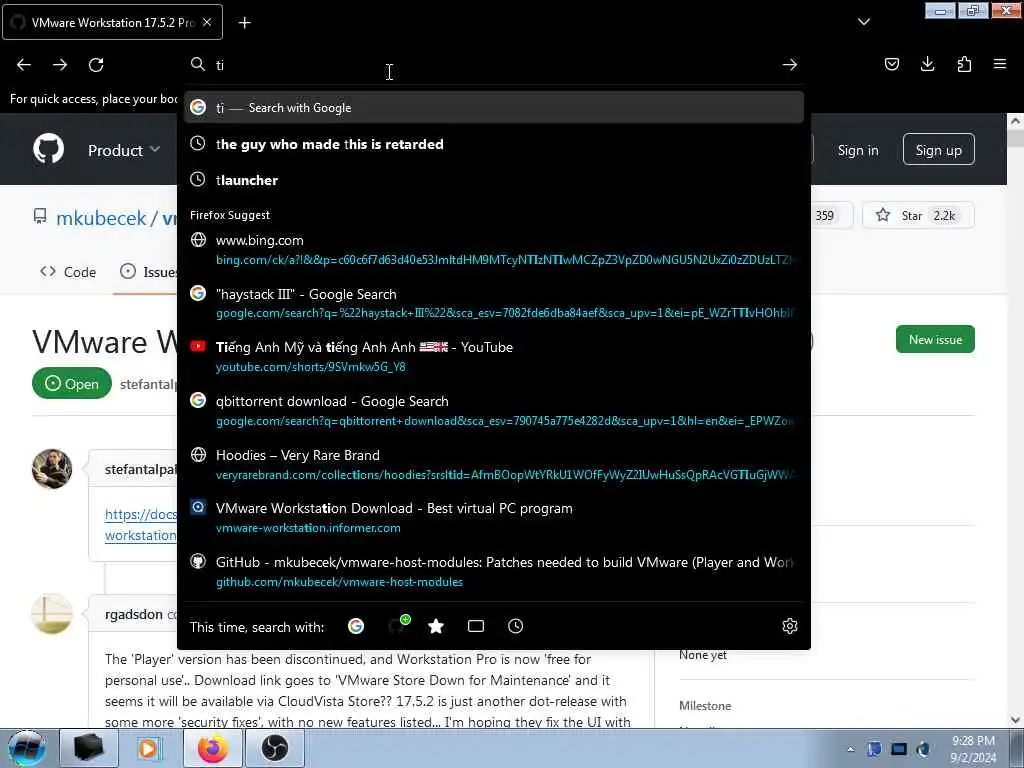Add the new search engine icon with plus badge
This screenshot has height=768, width=1024.
(397, 626)
